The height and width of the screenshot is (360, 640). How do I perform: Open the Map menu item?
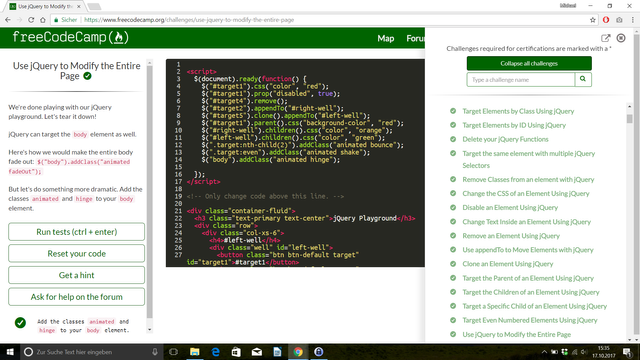point(386,38)
